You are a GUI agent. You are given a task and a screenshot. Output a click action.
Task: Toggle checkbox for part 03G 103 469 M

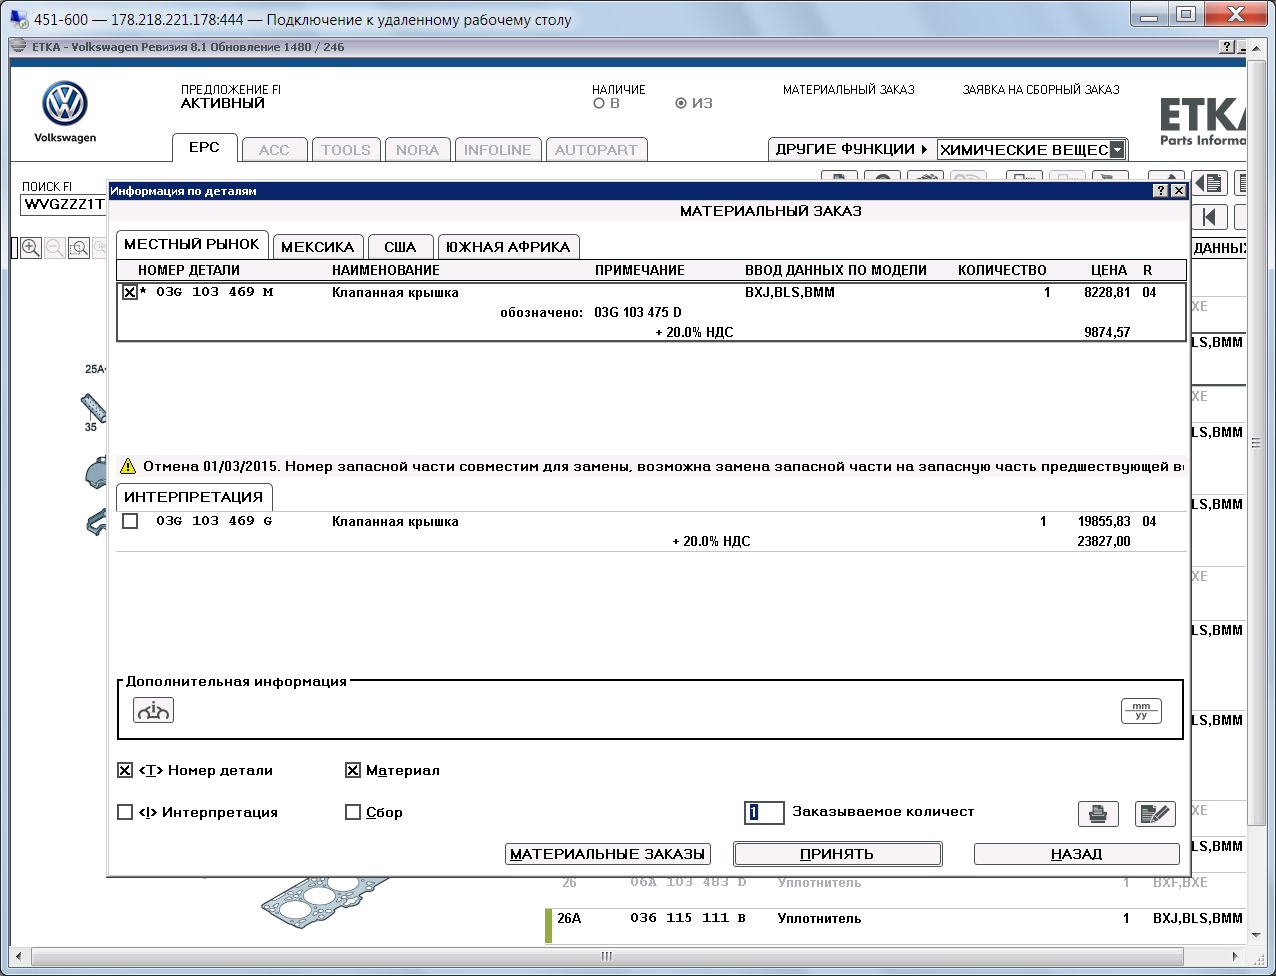point(129,293)
